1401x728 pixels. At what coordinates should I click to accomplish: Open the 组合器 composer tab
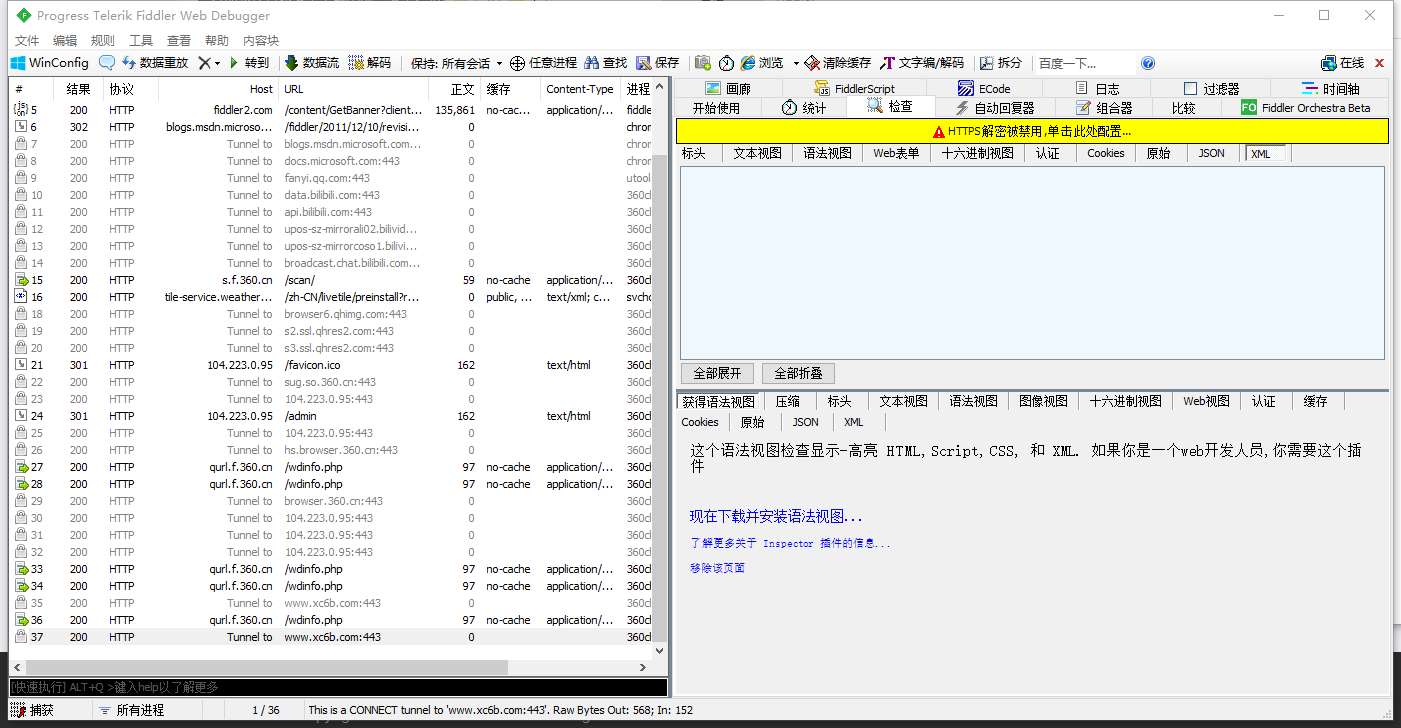pyautogui.click(x=1104, y=108)
